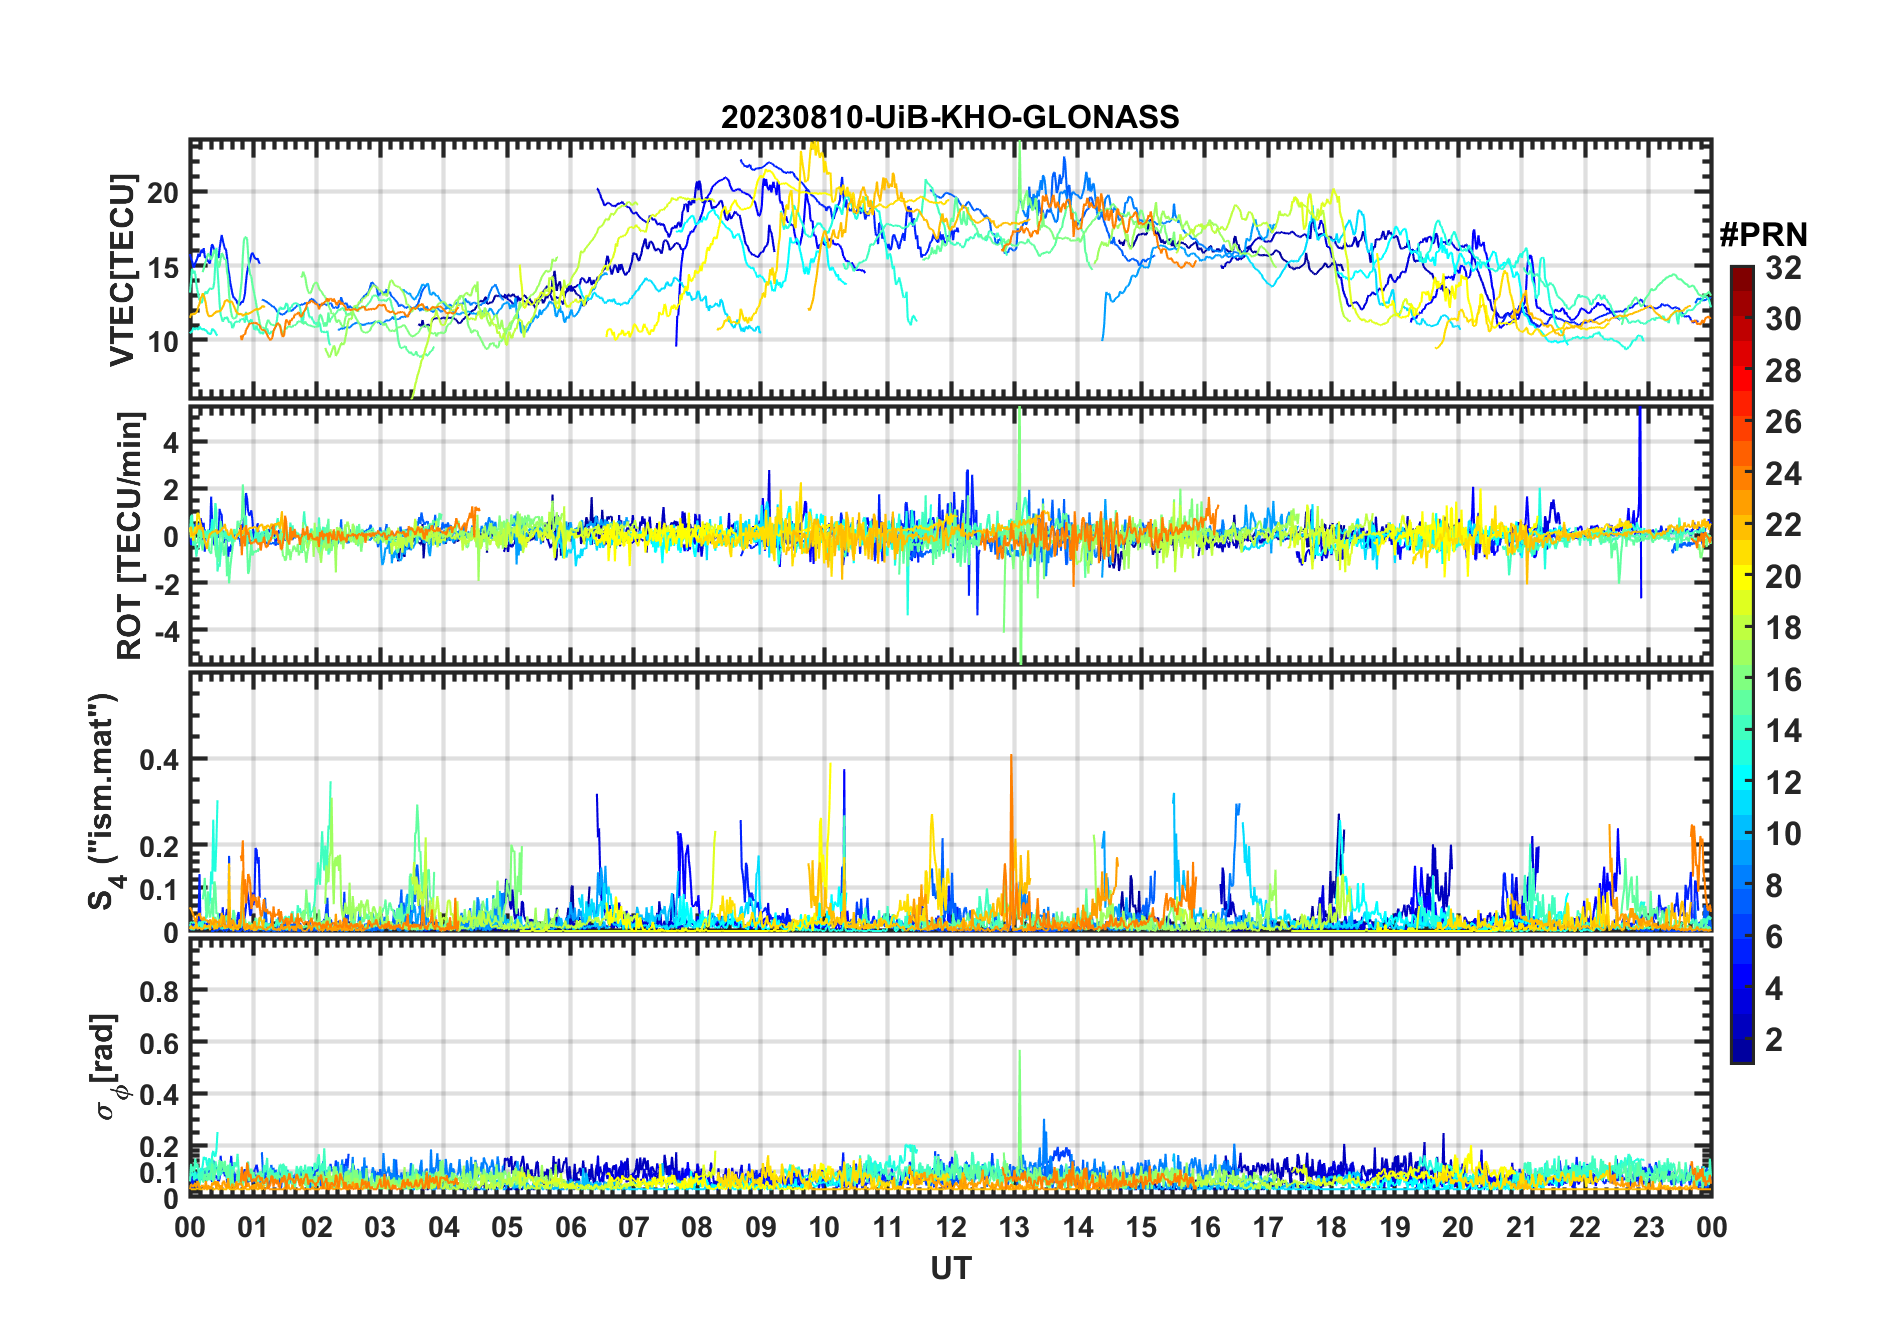Click the tall orange S4 peak near 13 UT
1902x1330 pixels.
pos(1011,758)
